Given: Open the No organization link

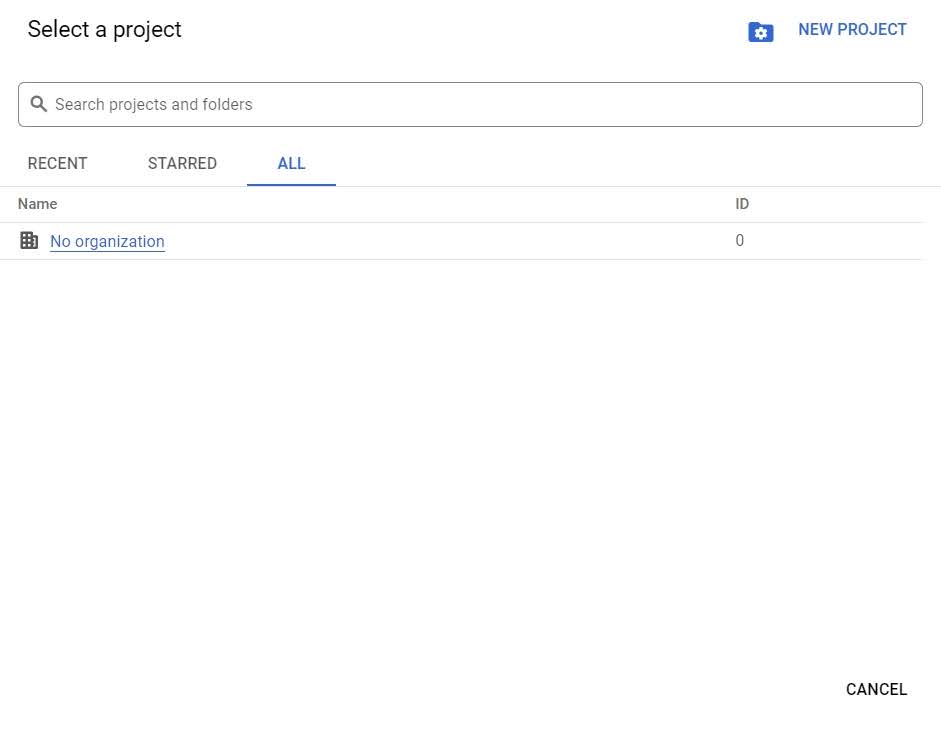Looking at the screenshot, I should [x=107, y=241].
